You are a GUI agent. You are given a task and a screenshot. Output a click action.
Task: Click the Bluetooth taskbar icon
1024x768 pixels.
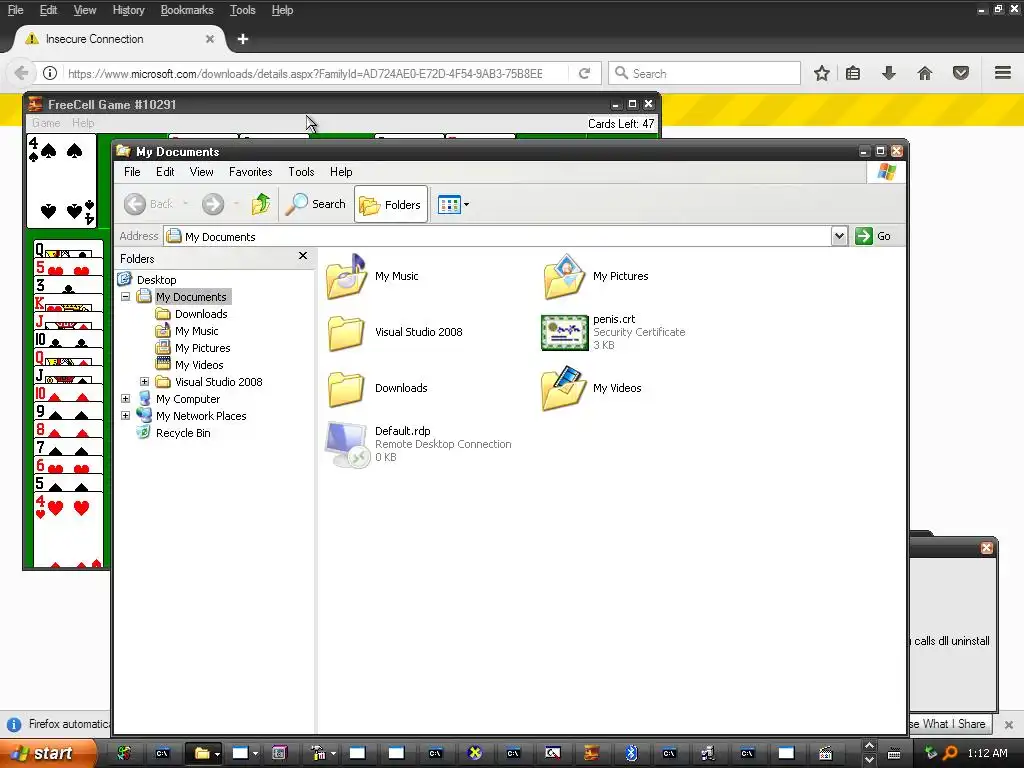click(x=631, y=753)
